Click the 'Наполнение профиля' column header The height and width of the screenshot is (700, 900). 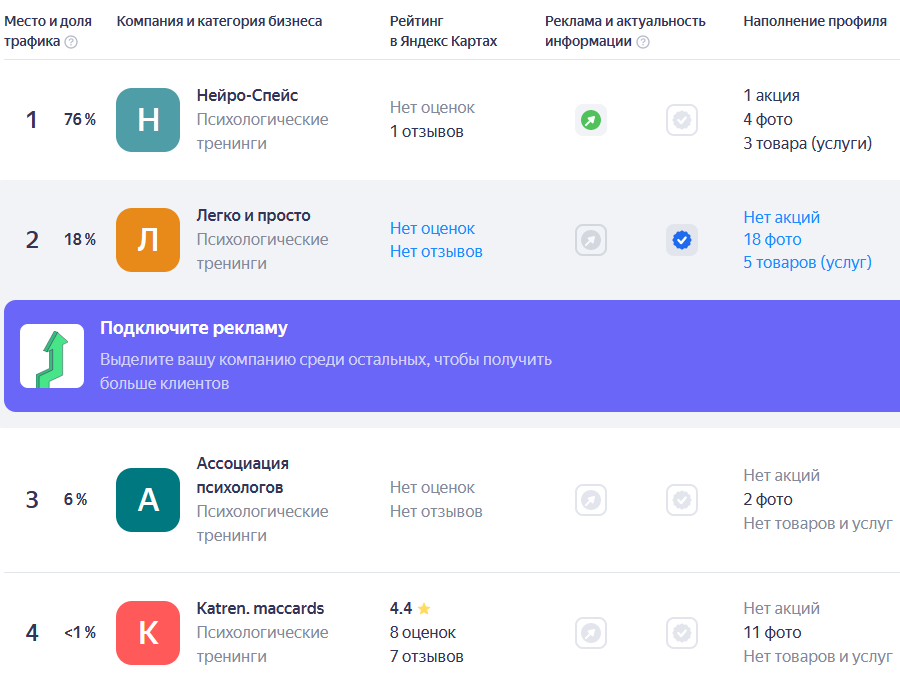(815, 21)
